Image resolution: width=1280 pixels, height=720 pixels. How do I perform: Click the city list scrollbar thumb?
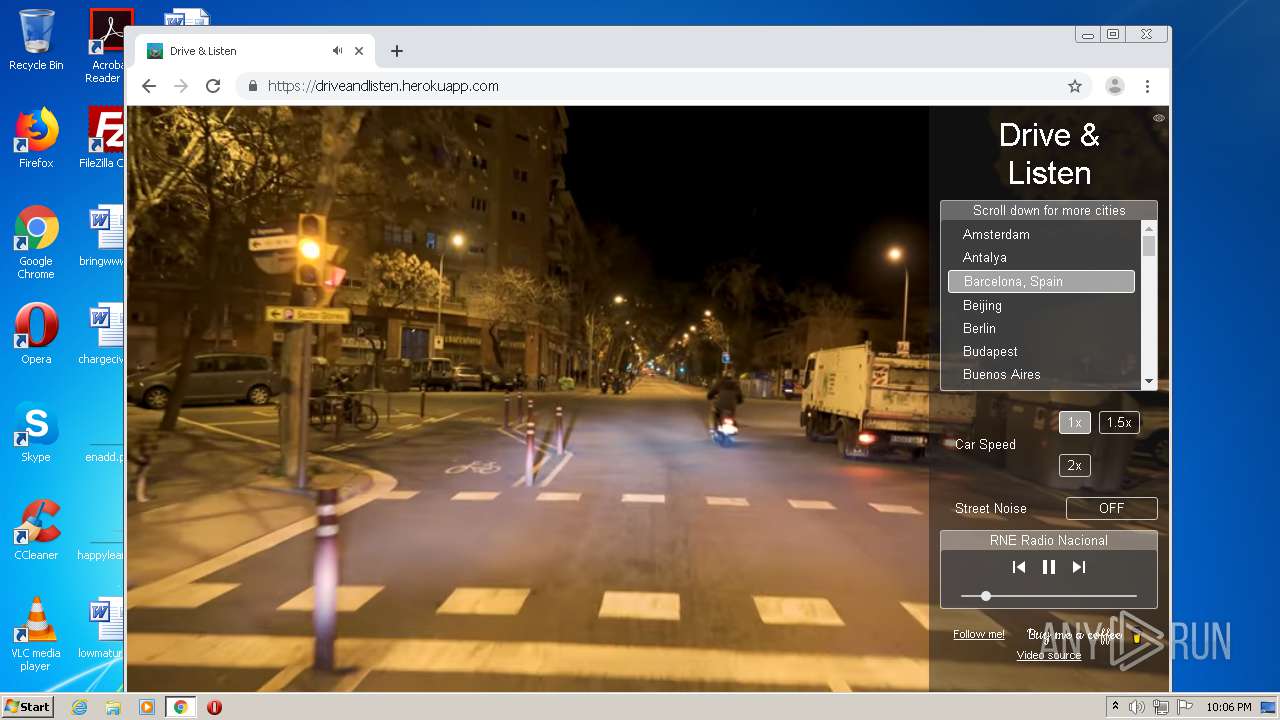coord(1149,246)
